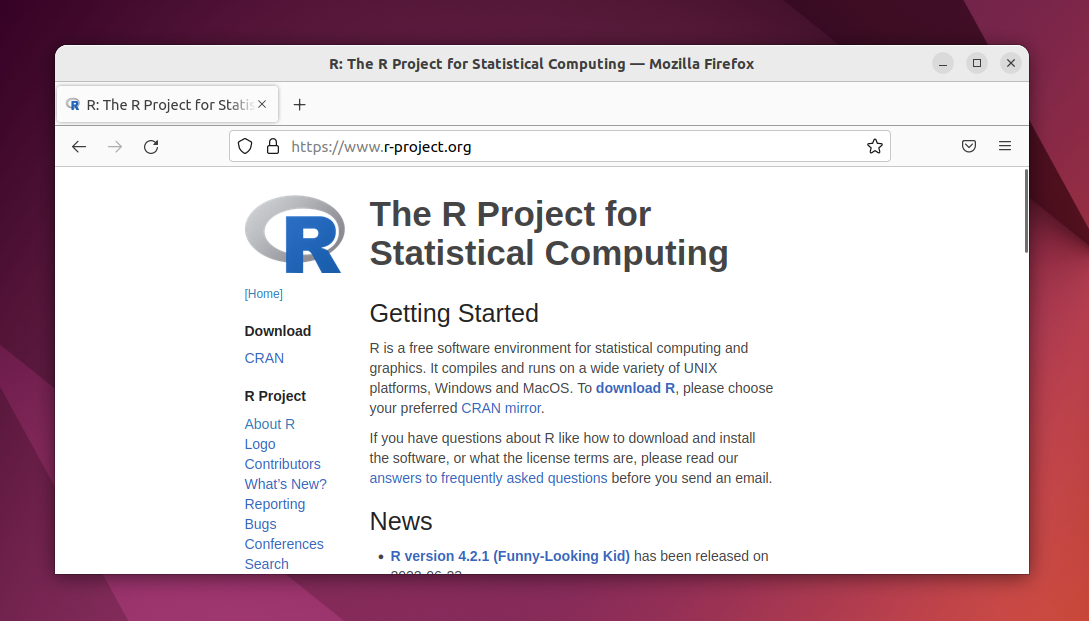
Task: Open R version 4.2.1 news link
Action: coord(510,556)
